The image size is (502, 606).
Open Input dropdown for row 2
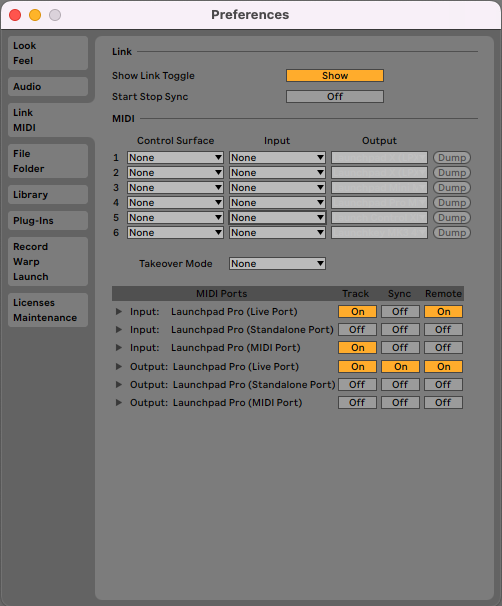point(277,173)
